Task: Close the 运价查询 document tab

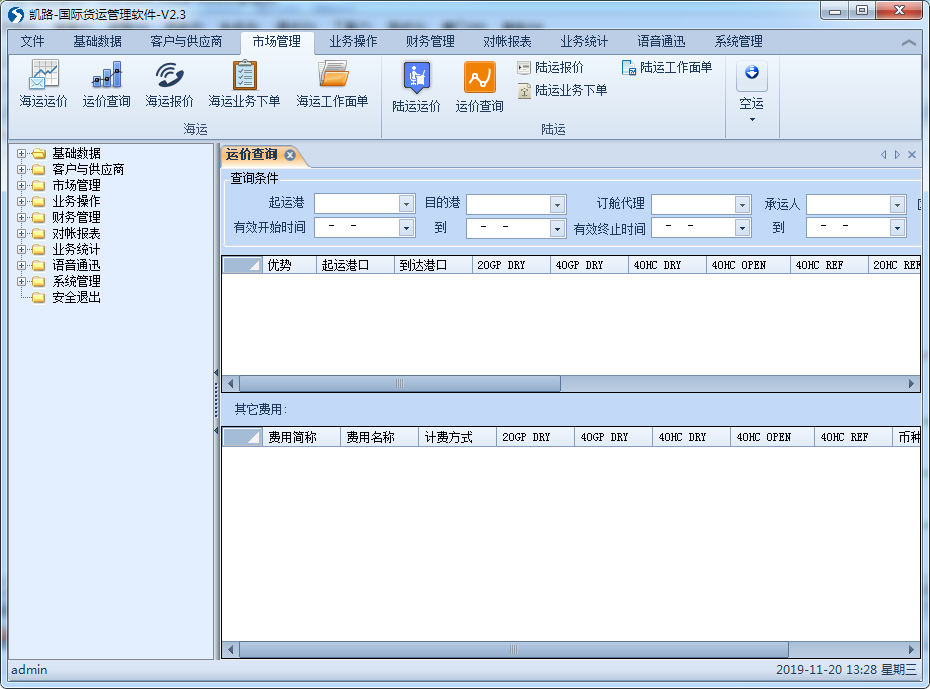Action: click(290, 155)
